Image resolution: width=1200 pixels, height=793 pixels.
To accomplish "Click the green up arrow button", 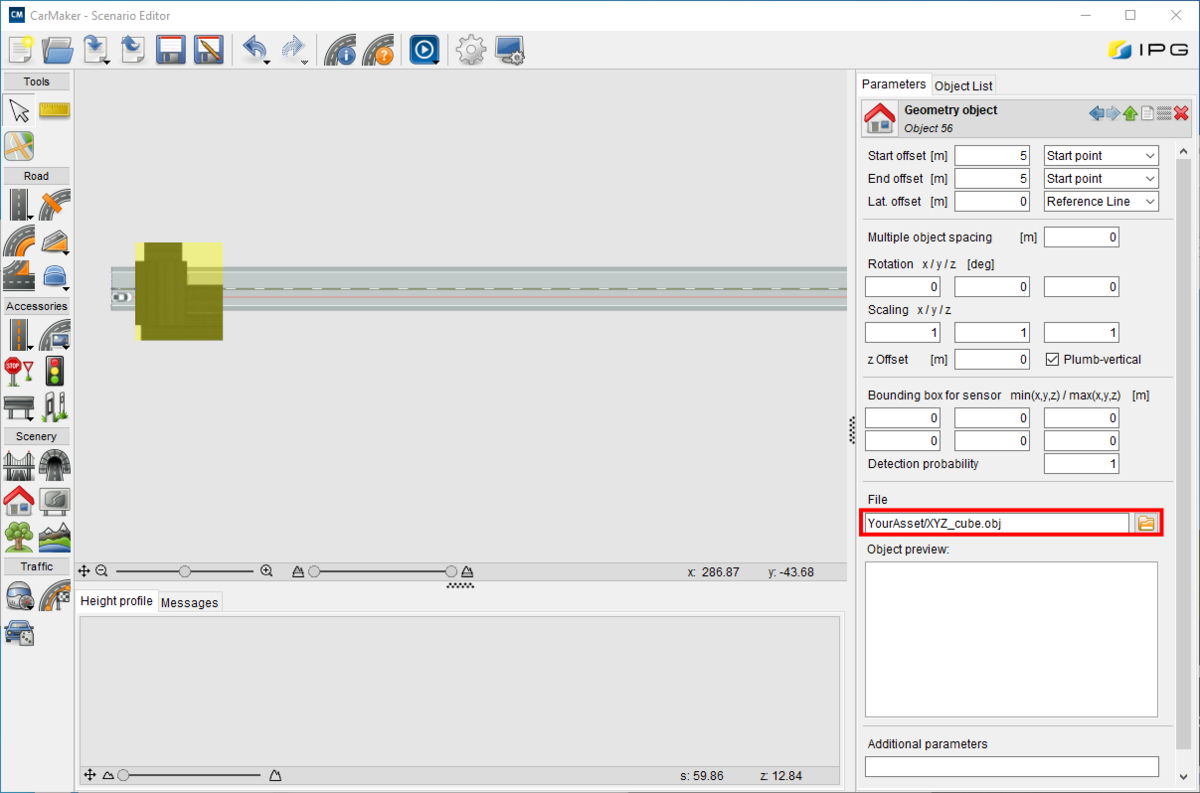I will point(1130,113).
